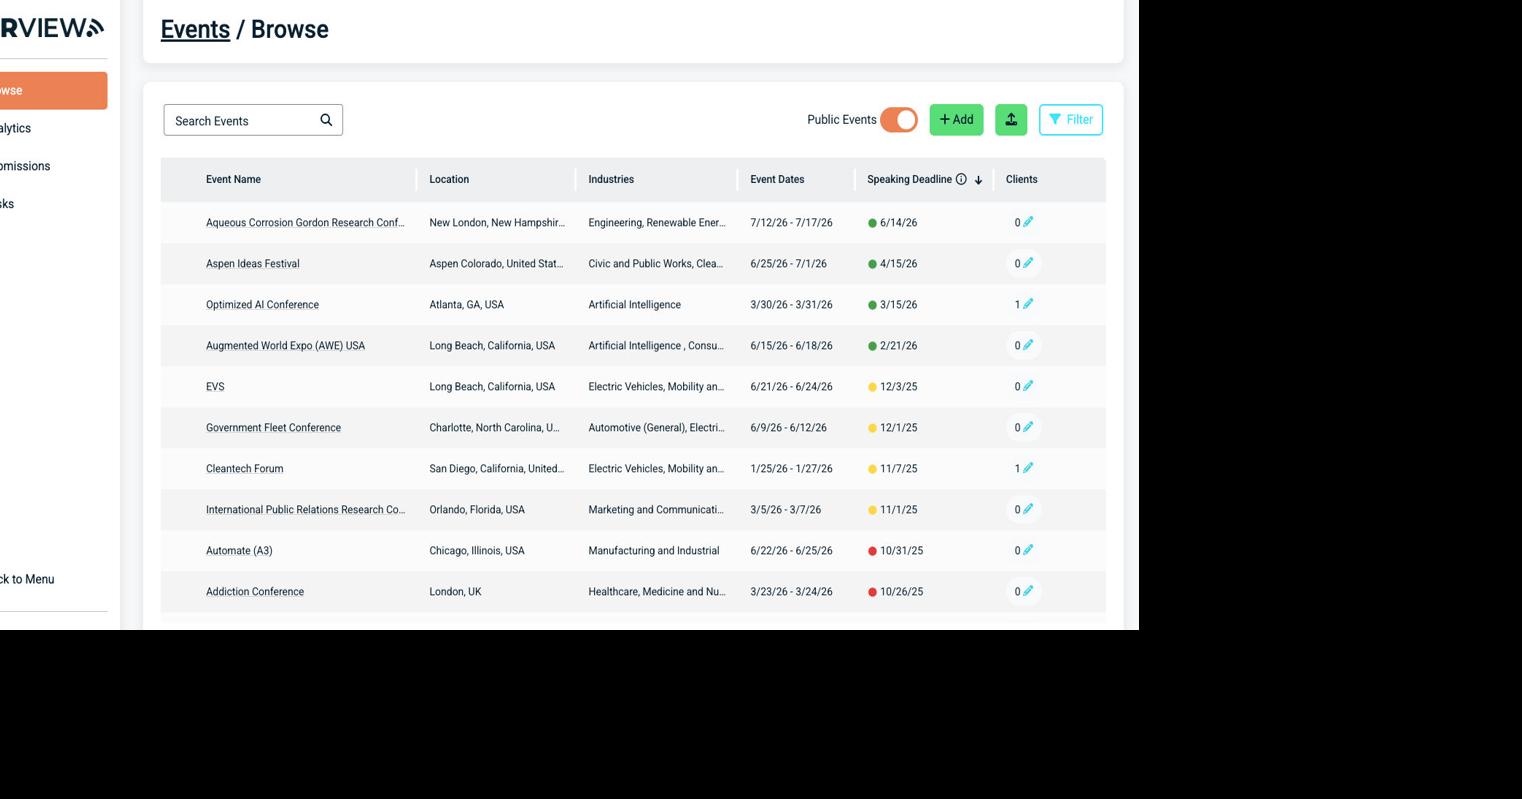Image resolution: width=1522 pixels, height=799 pixels.
Task: Click the green Add button
Action: coord(956,120)
